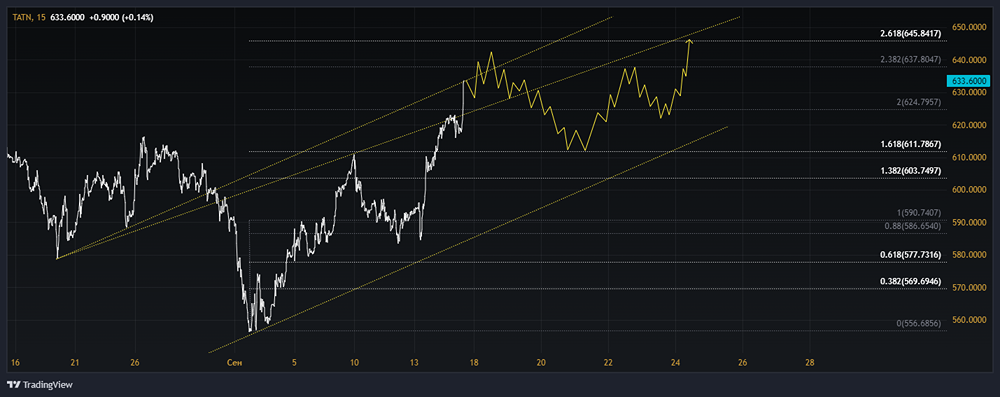Click 600.0000 on the price axis
Screen dimensions: 1000x397
pyautogui.click(x=969, y=190)
